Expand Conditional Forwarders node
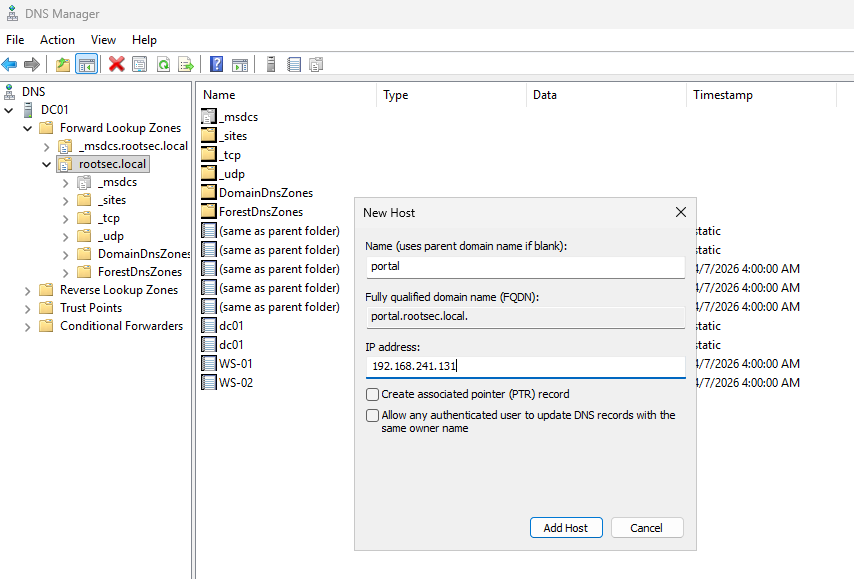Screen dimensions: 854x579 pyautogui.click(x=28, y=327)
